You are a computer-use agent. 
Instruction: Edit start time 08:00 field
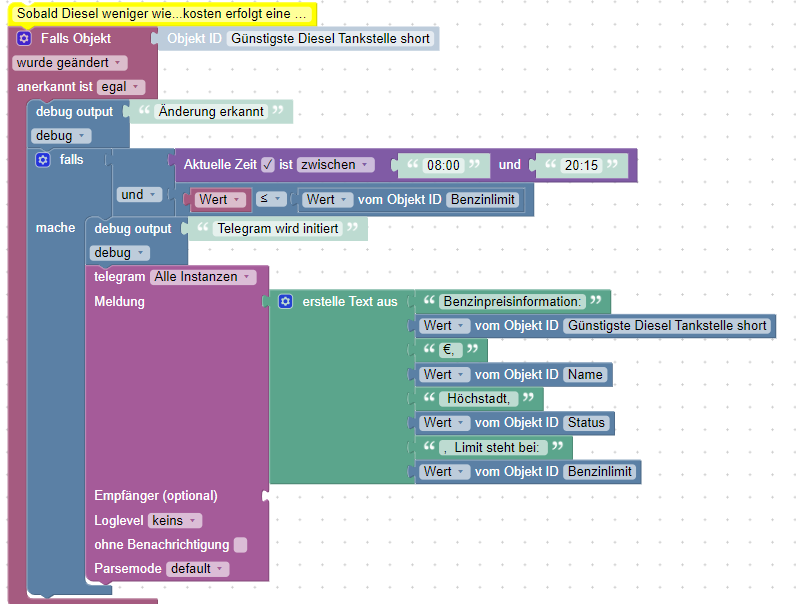point(443,165)
